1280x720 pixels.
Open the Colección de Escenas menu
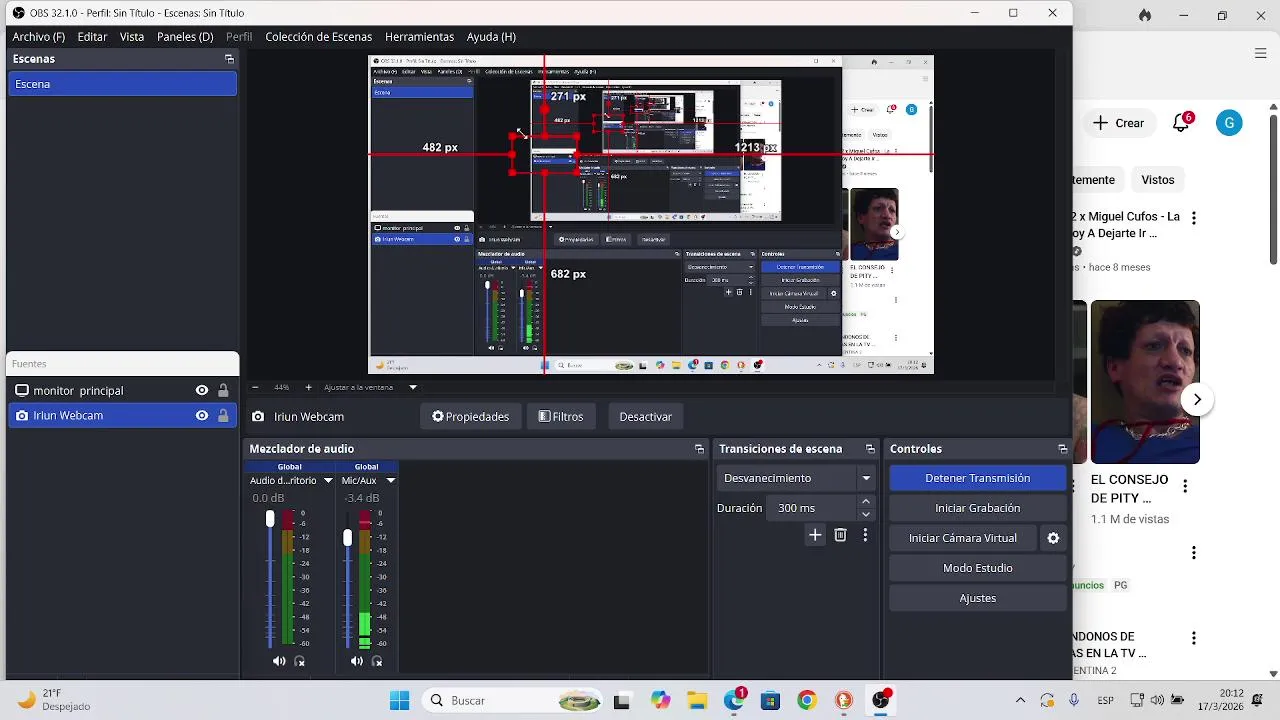point(318,36)
